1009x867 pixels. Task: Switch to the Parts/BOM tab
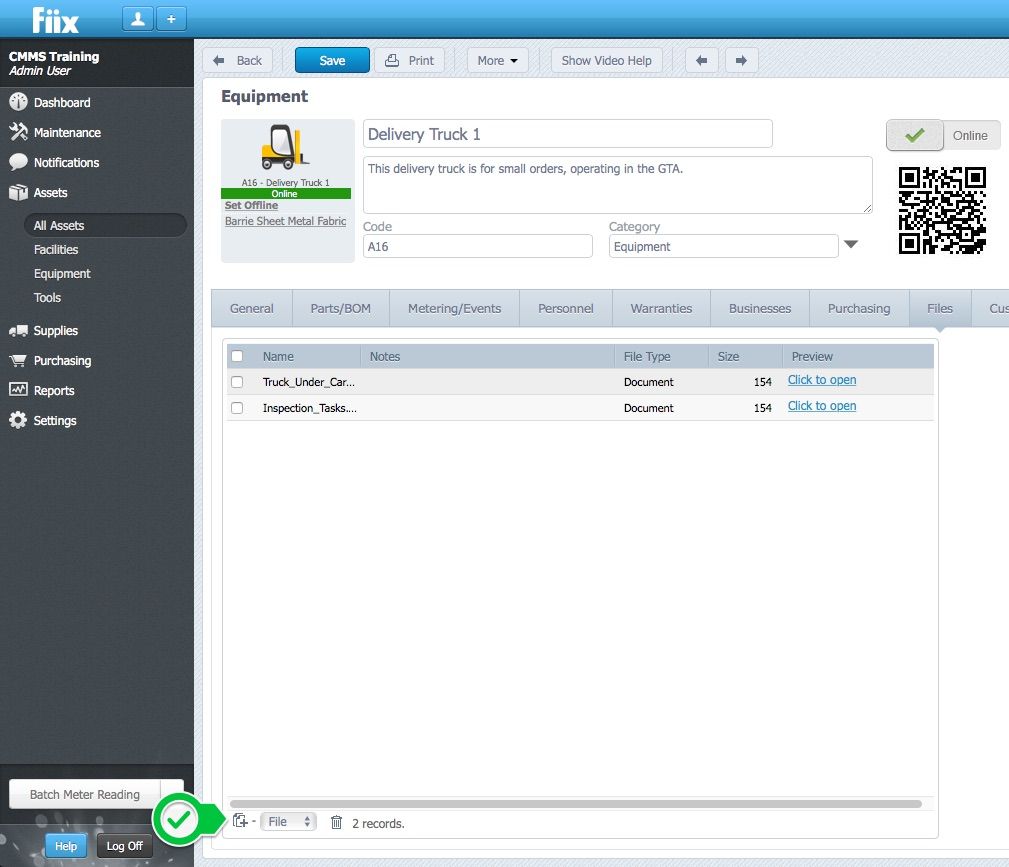point(340,308)
